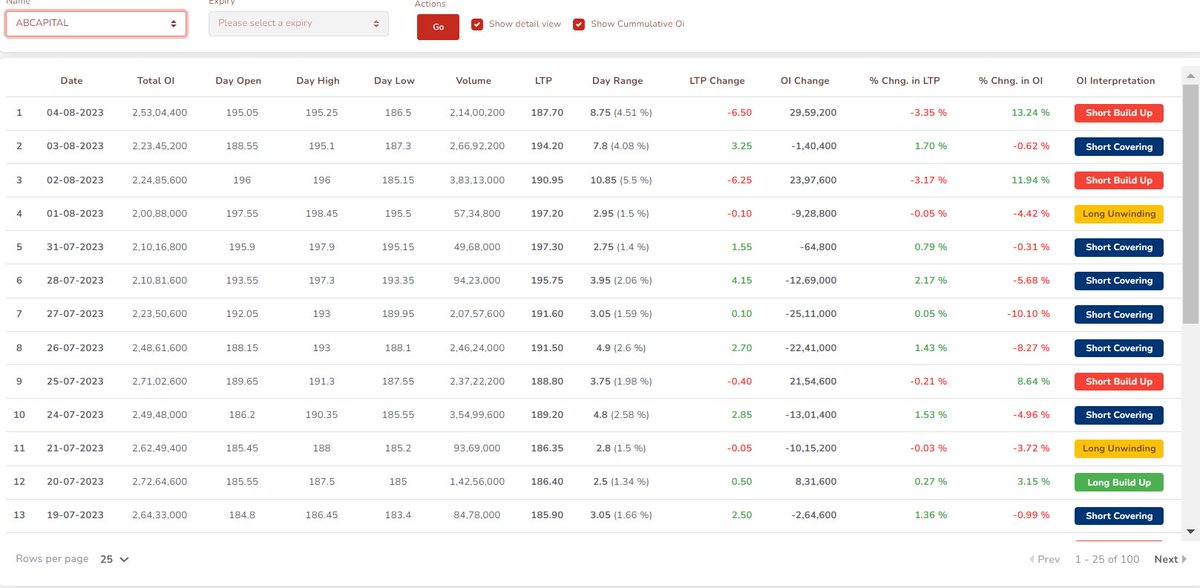Sort by Day Low column header
This screenshot has width=1200, height=588.
394,80
